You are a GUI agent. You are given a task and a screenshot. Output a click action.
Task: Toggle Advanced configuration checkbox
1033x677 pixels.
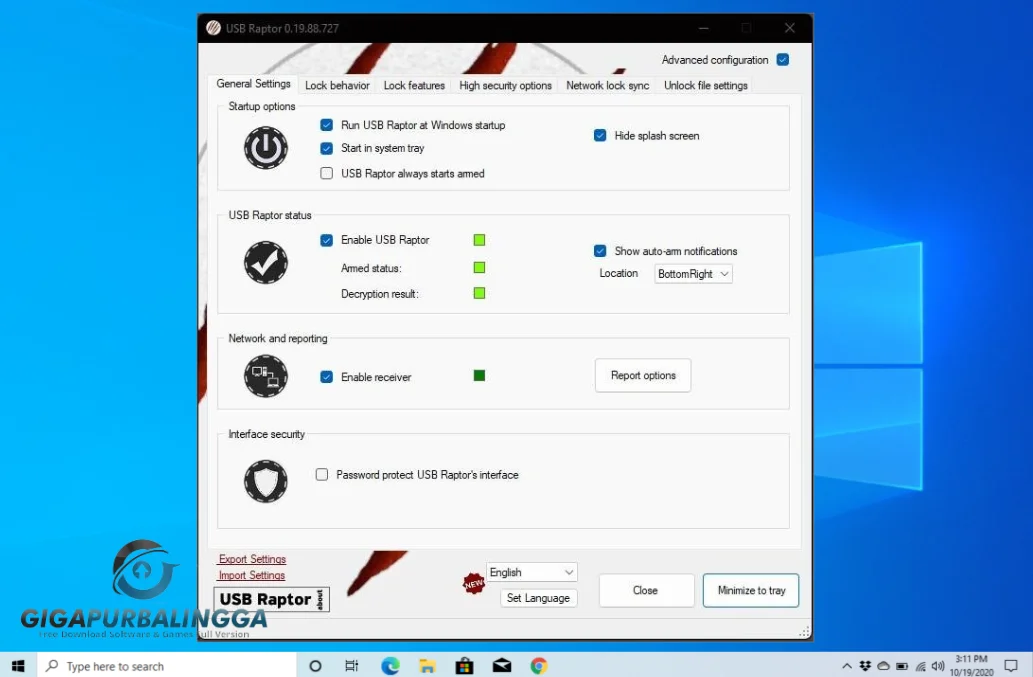point(783,60)
